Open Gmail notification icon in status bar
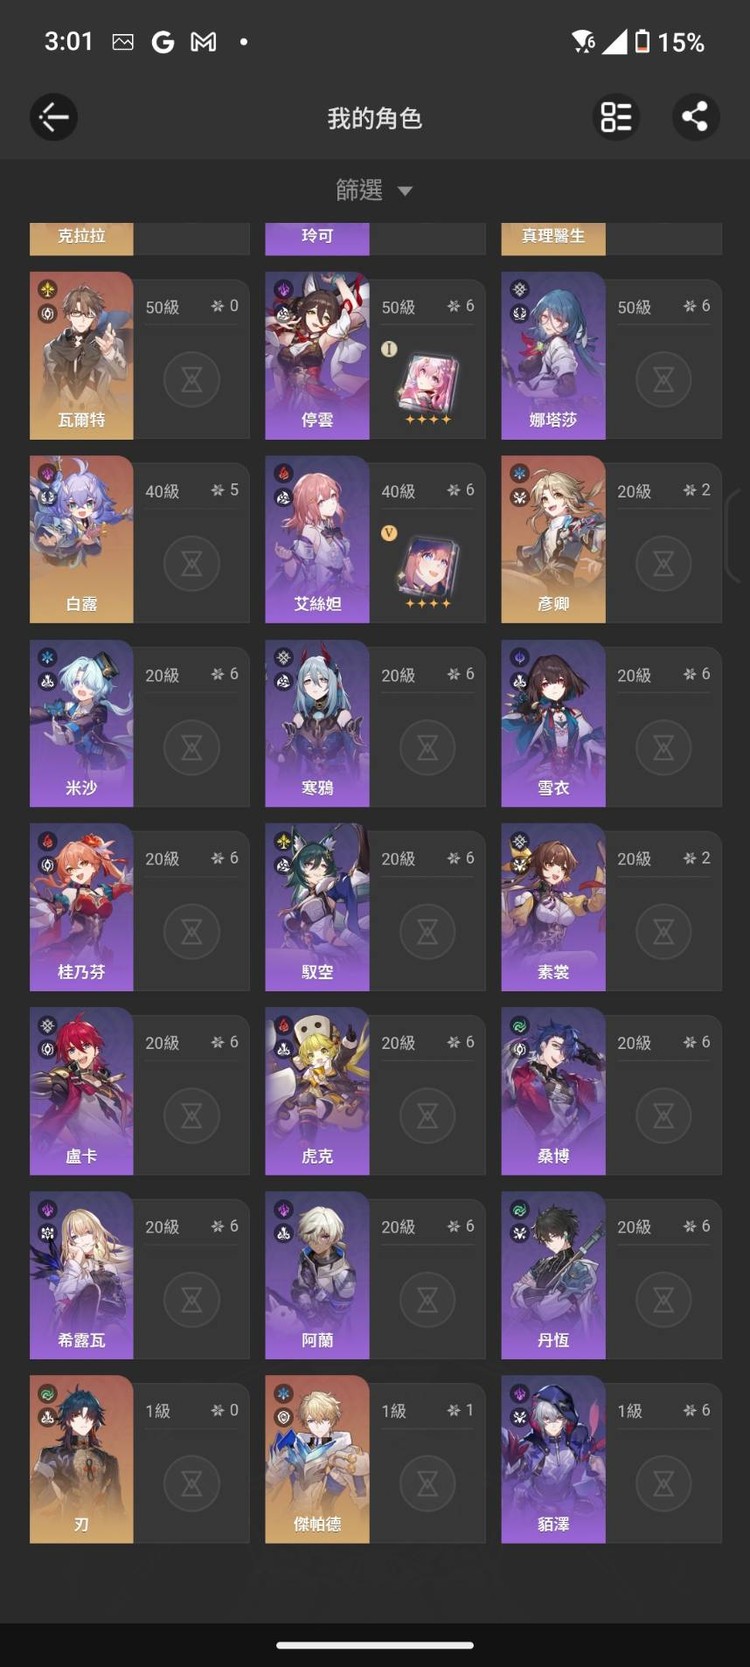750x1667 pixels. pos(203,42)
